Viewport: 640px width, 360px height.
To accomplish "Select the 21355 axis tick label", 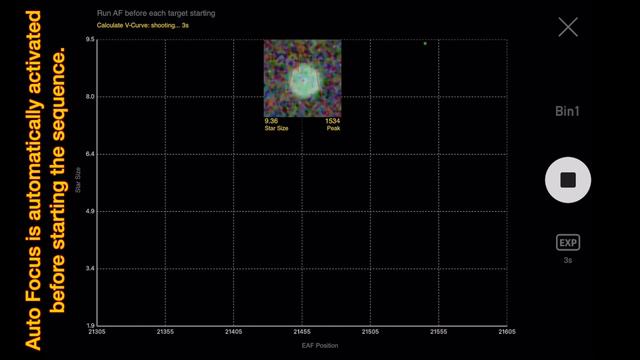I will pos(165,332).
